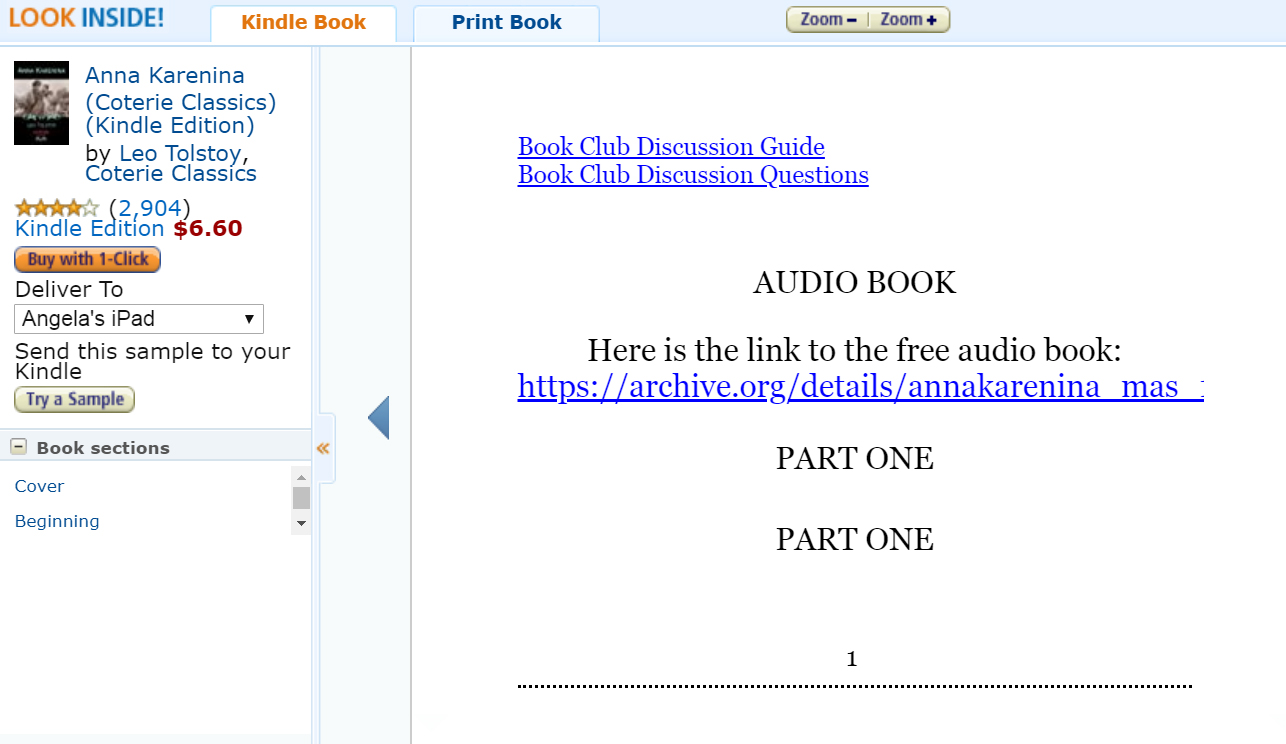
Task: Click the Zoom plus button
Action: click(908, 20)
